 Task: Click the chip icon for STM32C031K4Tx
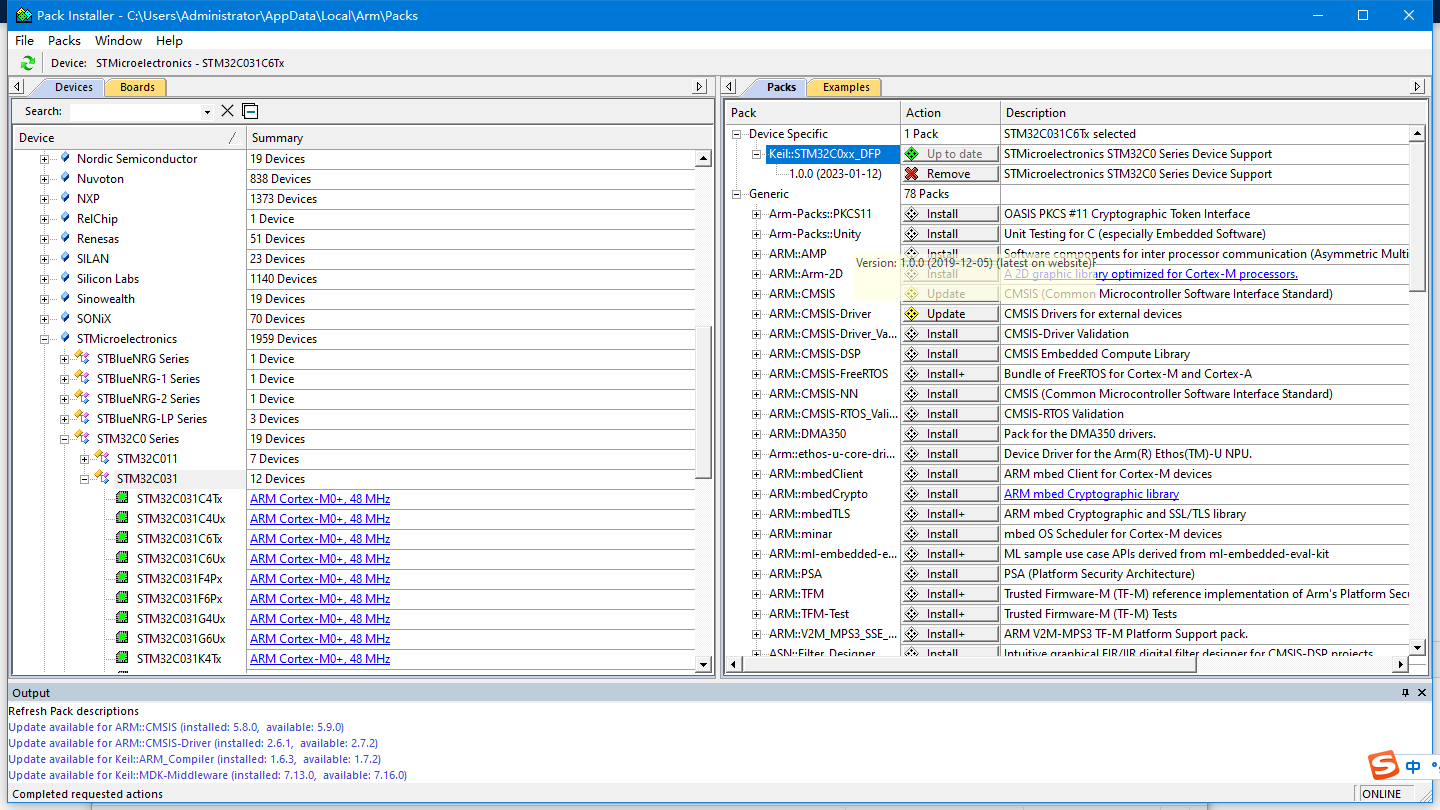[x=122, y=658]
